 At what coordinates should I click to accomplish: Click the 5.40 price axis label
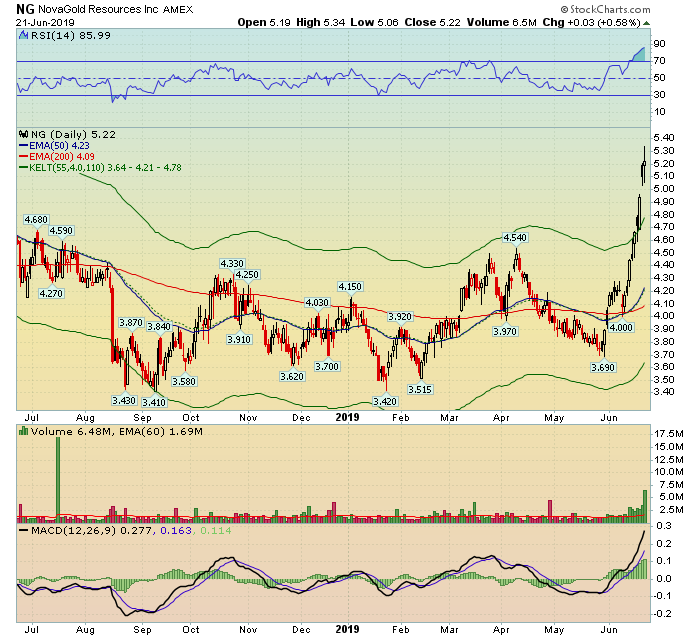pos(663,138)
